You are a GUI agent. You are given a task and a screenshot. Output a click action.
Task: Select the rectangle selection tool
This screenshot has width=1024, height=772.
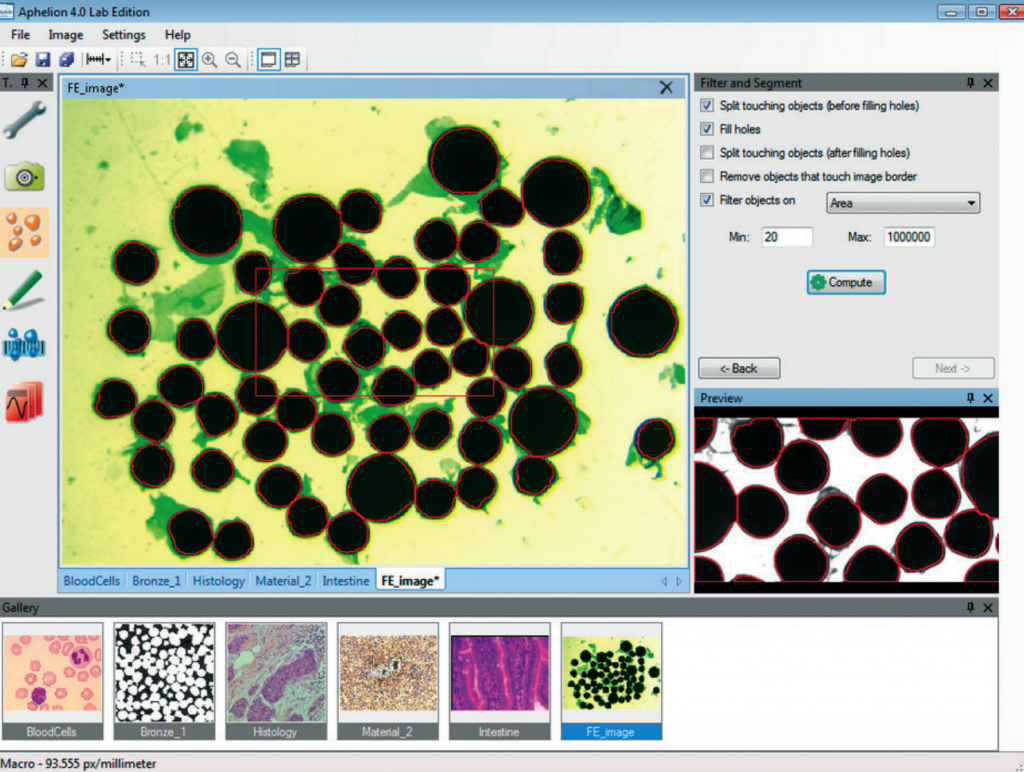138,60
